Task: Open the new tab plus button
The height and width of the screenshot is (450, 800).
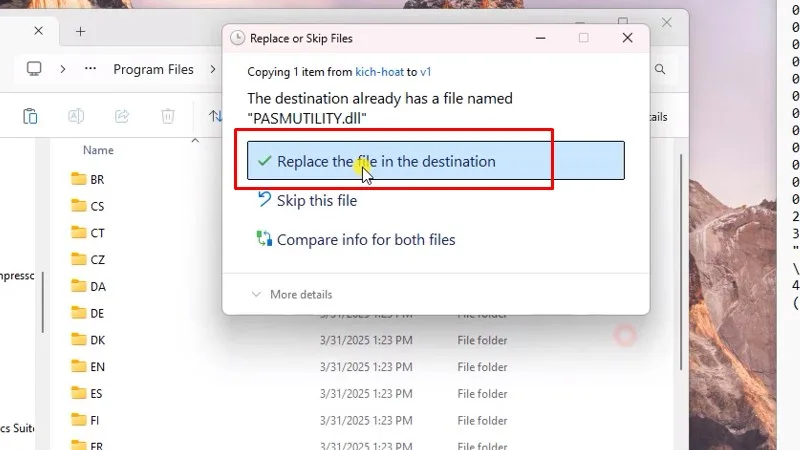Action: coord(80,31)
